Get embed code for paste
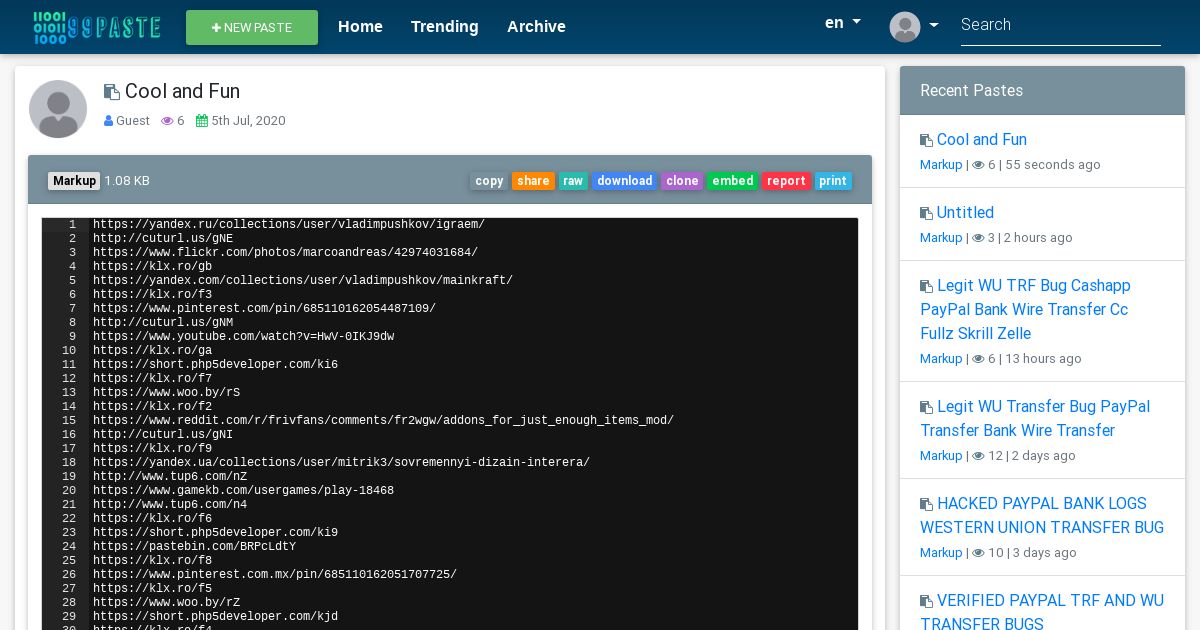The image size is (1200, 630). pyautogui.click(x=733, y=181)
